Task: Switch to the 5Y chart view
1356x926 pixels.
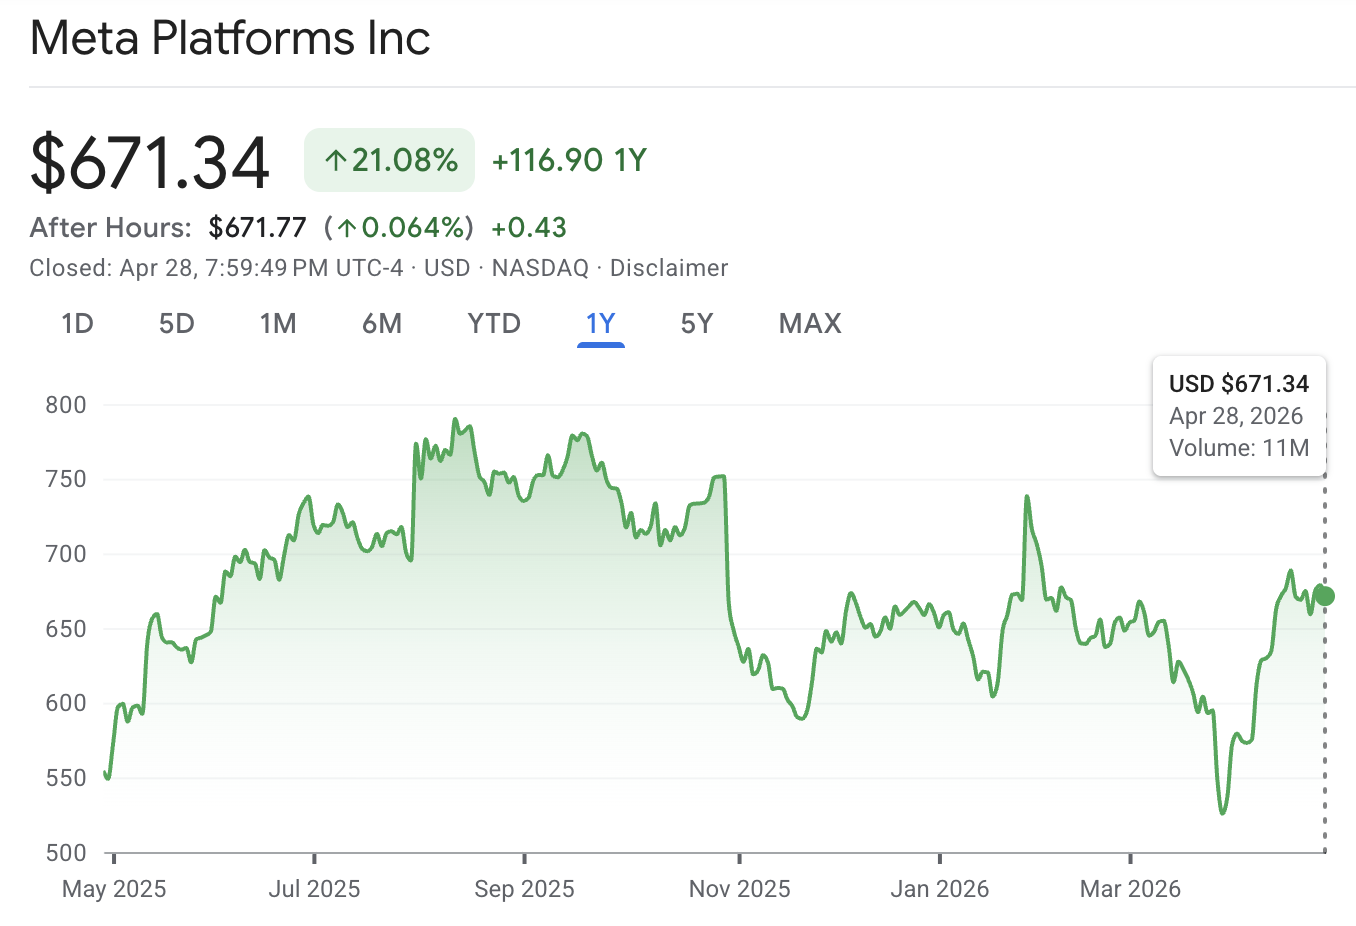Action: (697, 323)
